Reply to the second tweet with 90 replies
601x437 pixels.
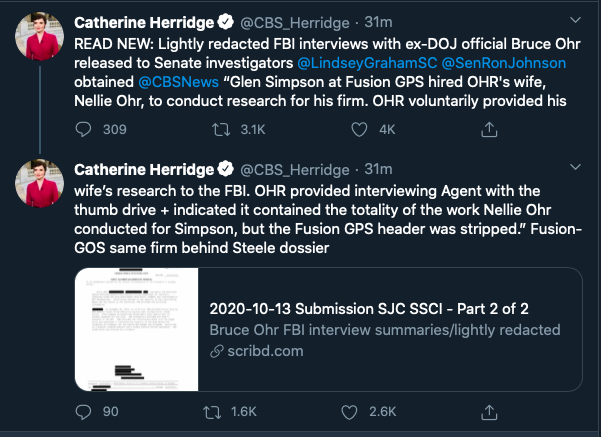[85, 411]
